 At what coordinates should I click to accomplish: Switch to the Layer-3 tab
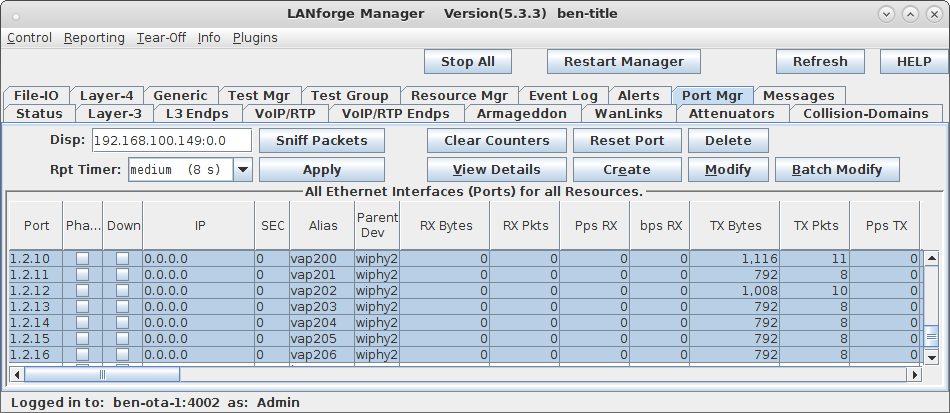click(x=115, y=113)
